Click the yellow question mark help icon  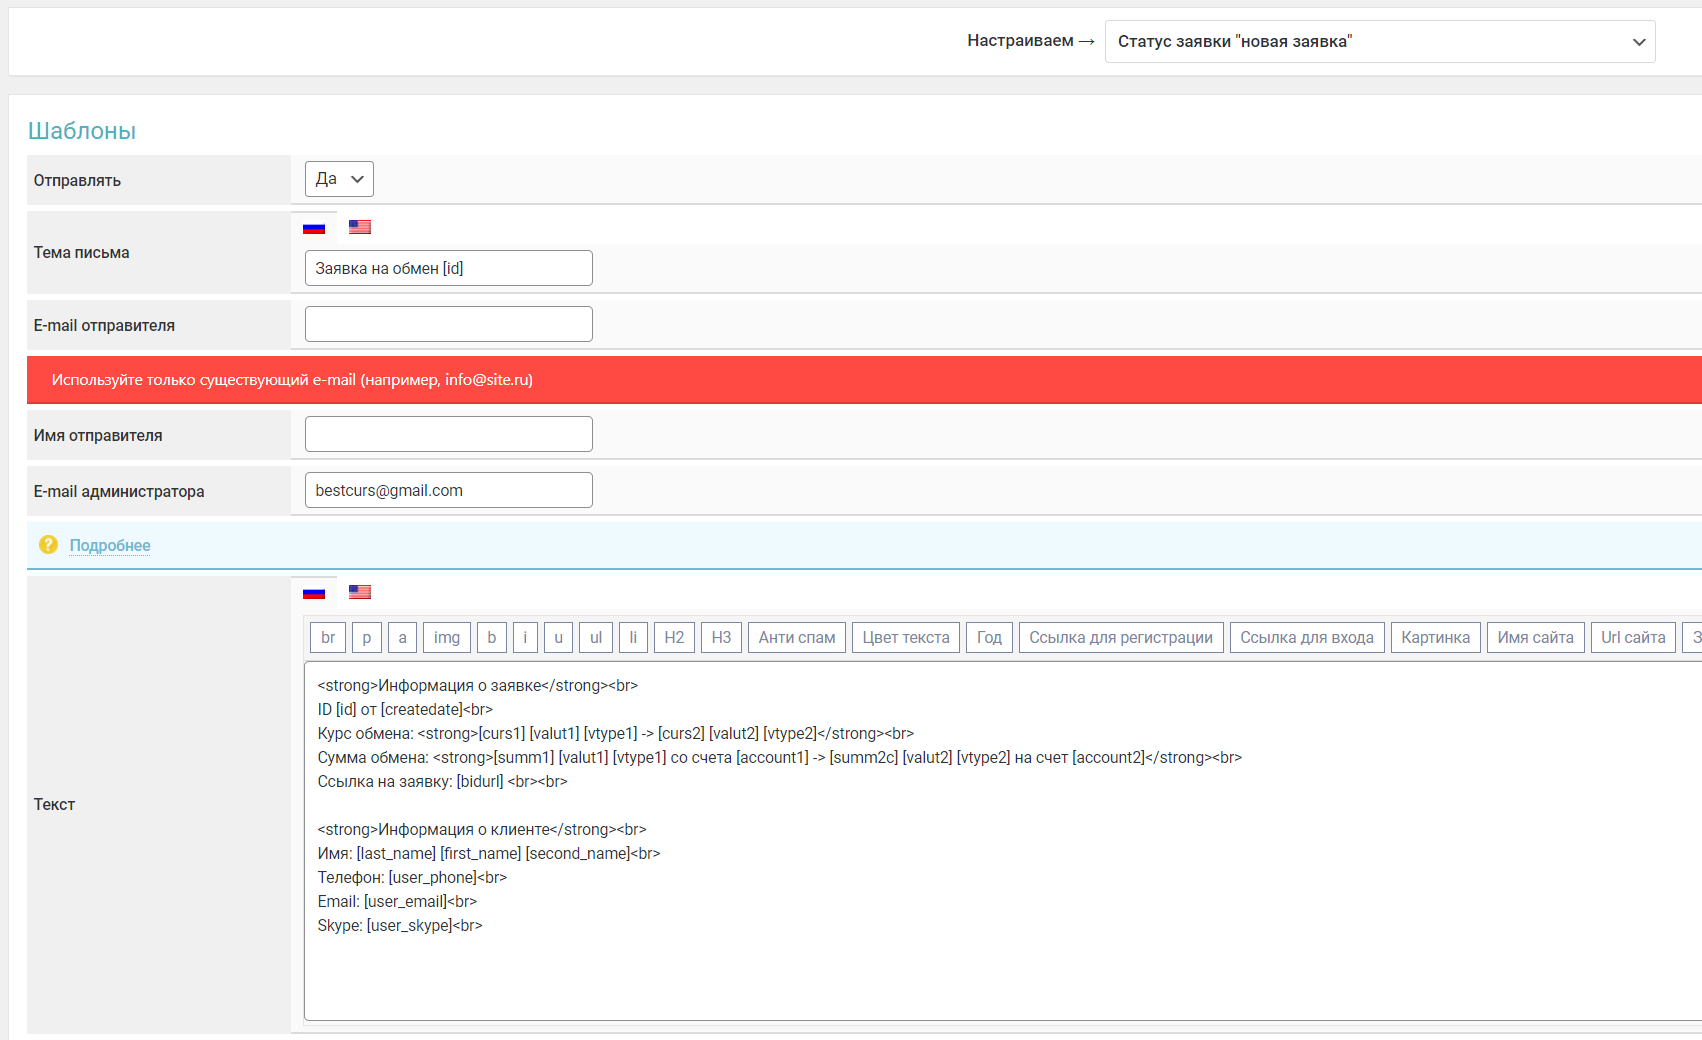pyautogui.click(x=48, y=545)
